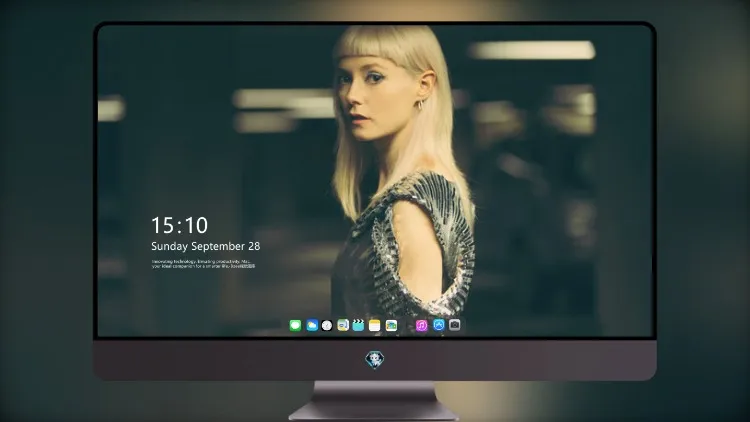Screen dimensions: 750x422
Task: Open the Camera app in the dock
Action: pos(455,325)
